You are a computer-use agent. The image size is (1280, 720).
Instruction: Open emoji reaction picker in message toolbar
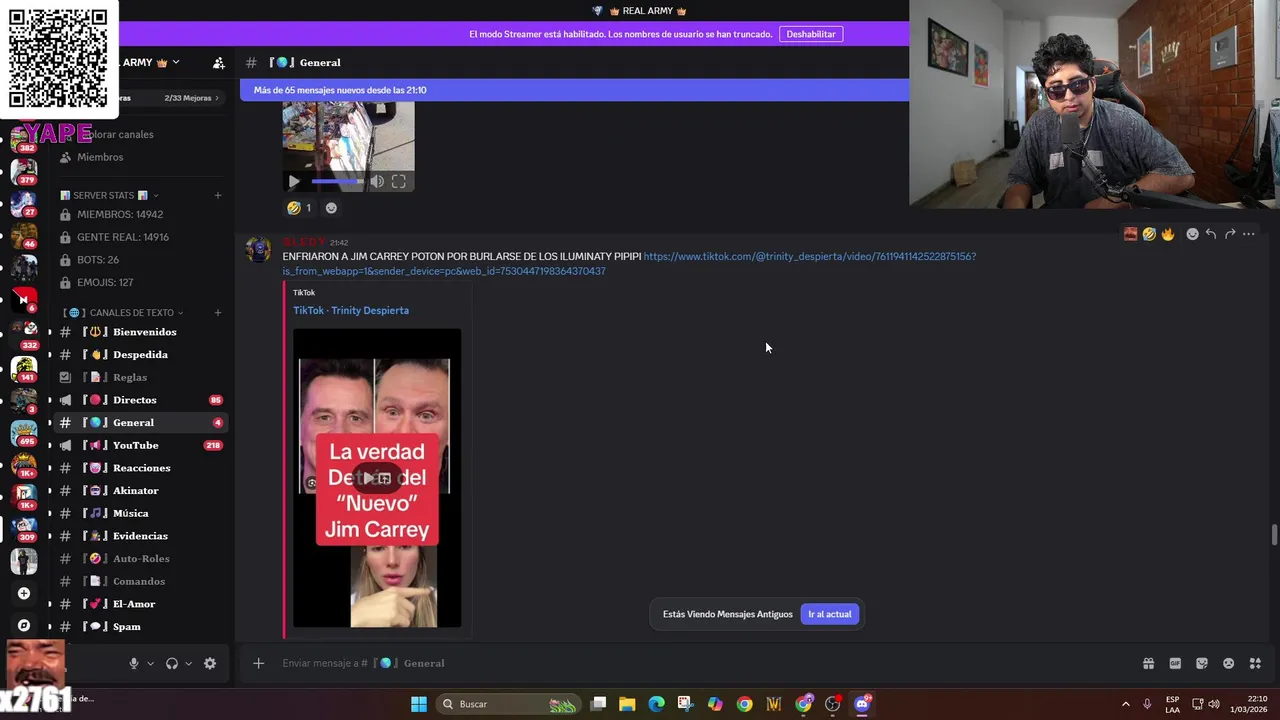pos(1192,234)
